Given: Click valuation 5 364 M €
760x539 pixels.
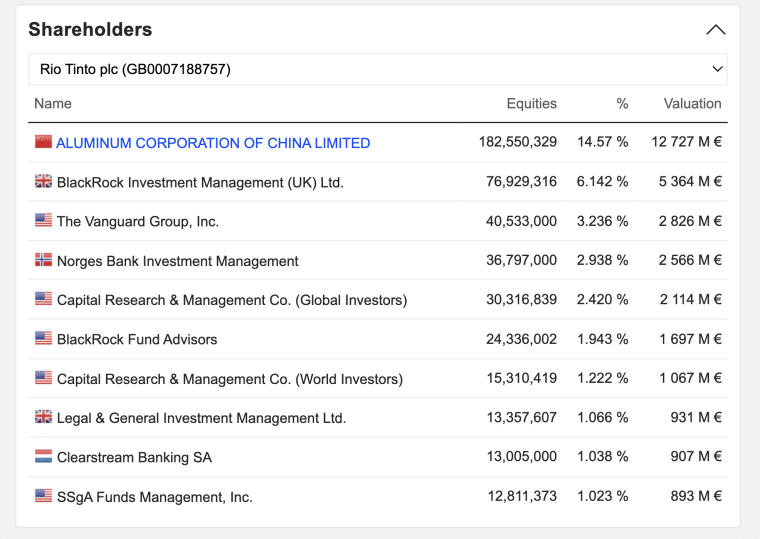Looking at the screenshot, I should (690, 182).
